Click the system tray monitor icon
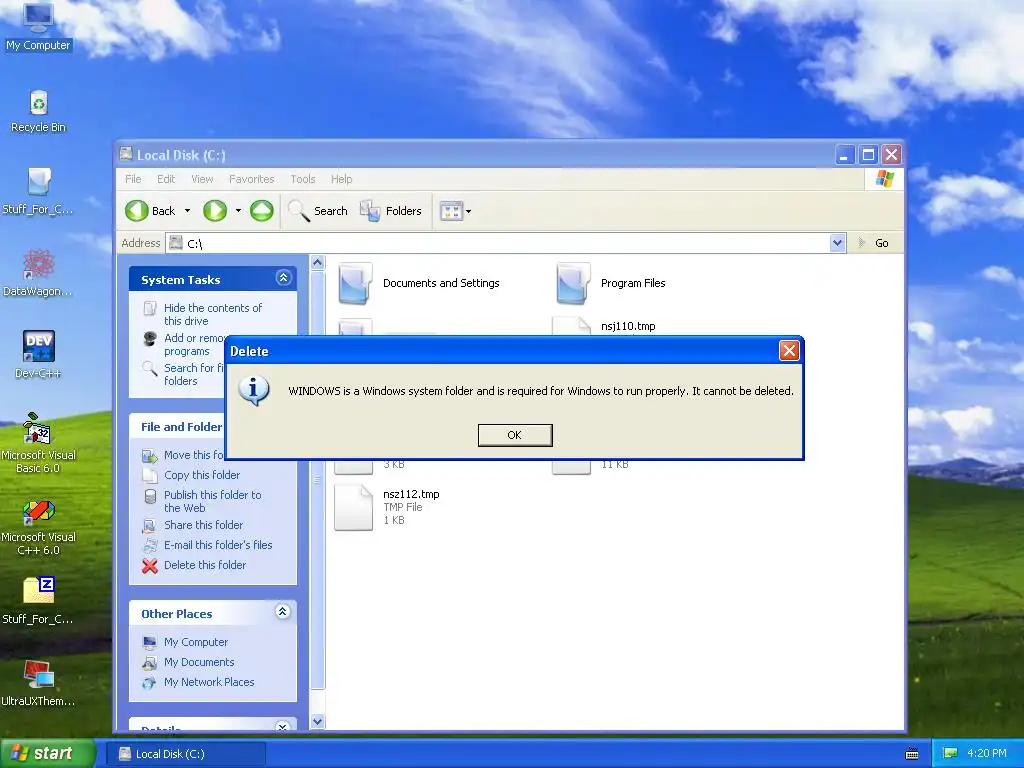This screenshot has height=768, width=1024. click(950, 753)
